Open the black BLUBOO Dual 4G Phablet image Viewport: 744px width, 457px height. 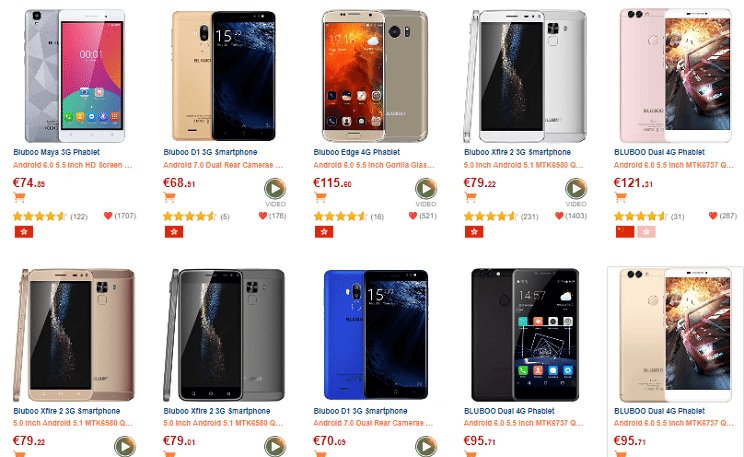point(525,335)
